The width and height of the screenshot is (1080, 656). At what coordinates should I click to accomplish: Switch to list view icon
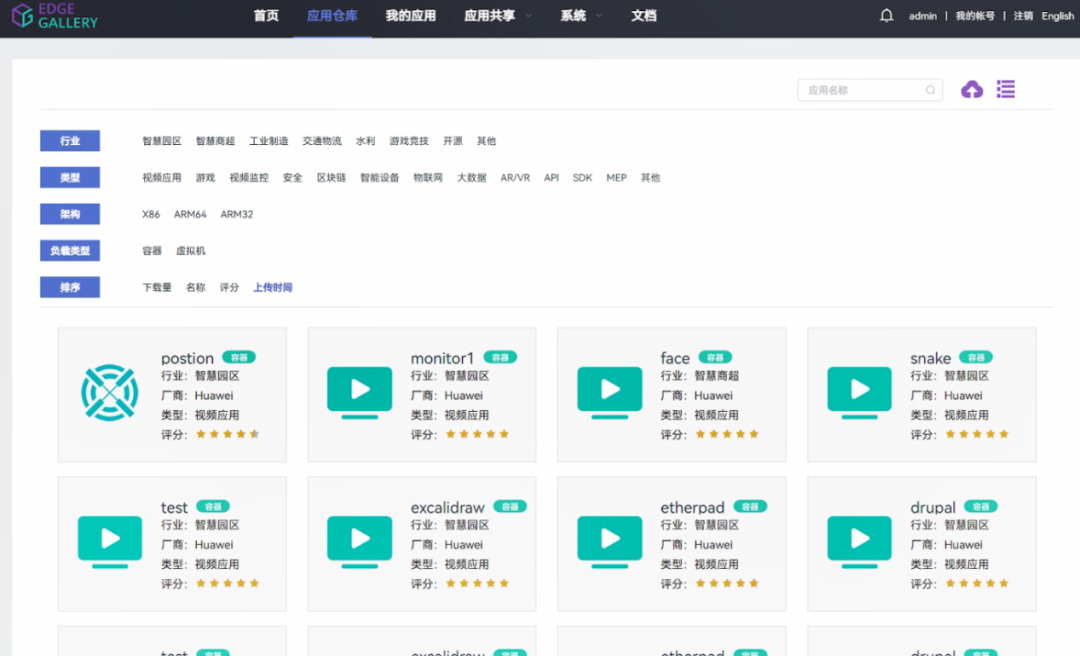[1006, 89]
